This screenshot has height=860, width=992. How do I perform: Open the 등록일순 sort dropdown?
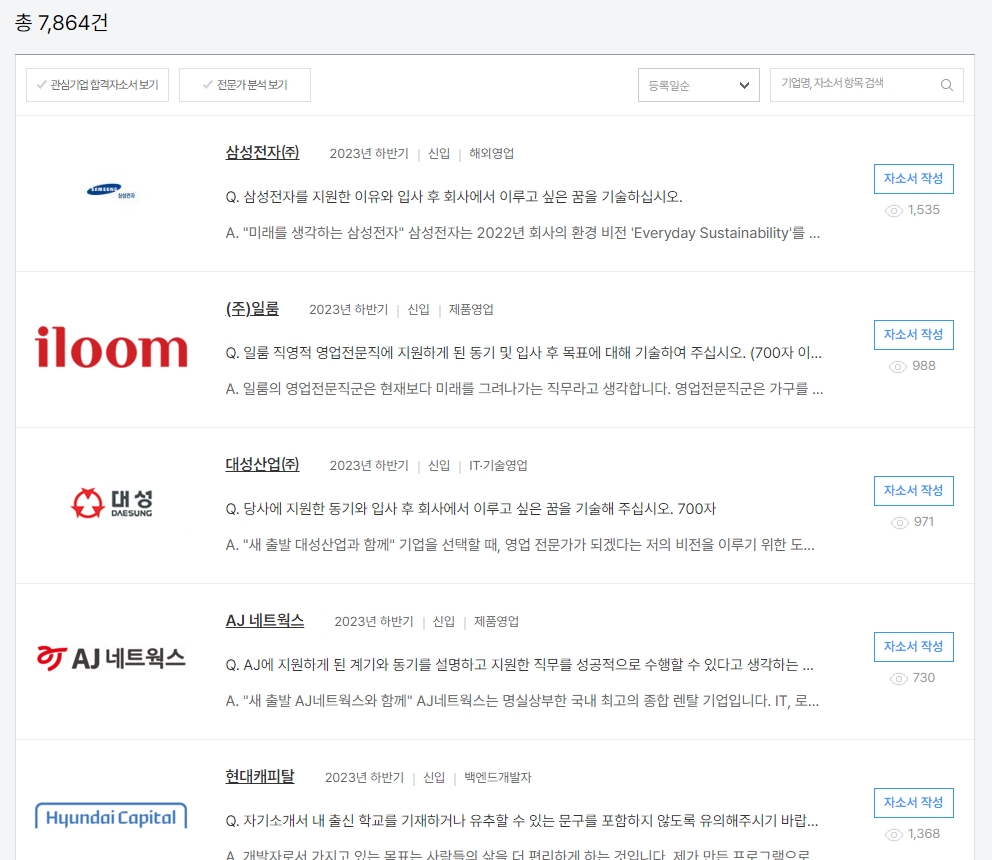[x=698, y=85]
